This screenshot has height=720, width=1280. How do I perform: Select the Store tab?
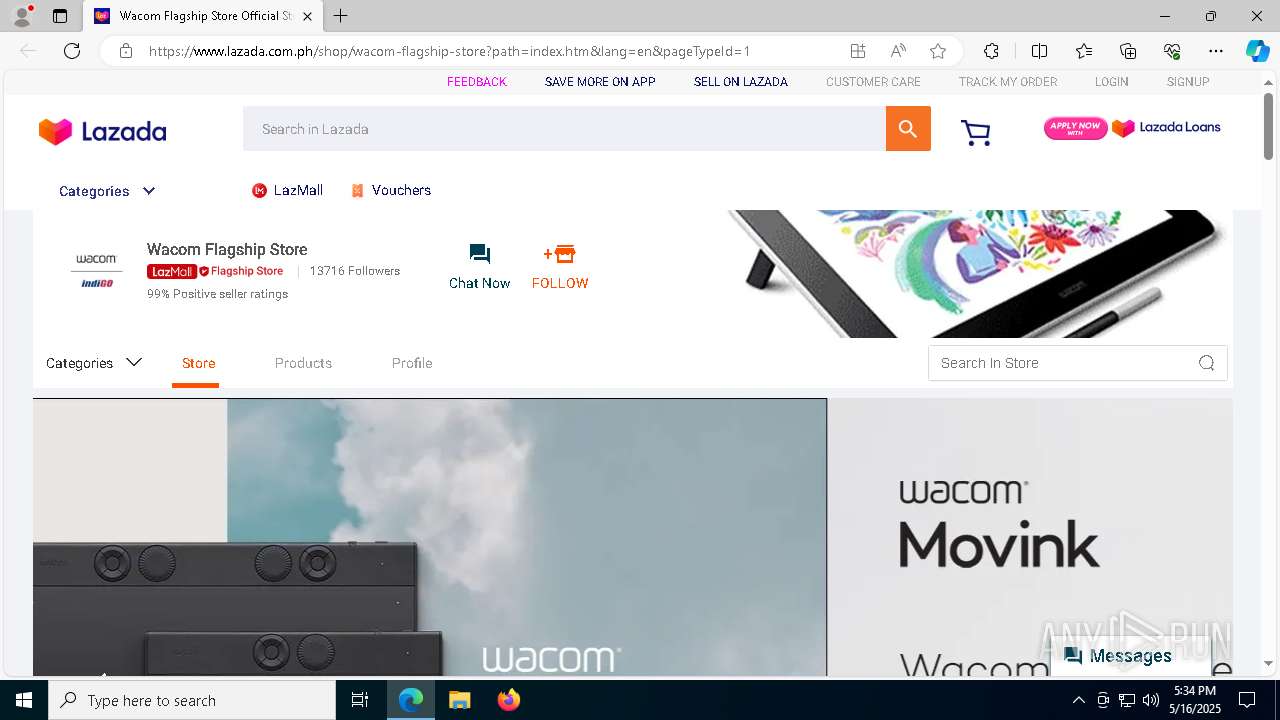coord(198,363)
